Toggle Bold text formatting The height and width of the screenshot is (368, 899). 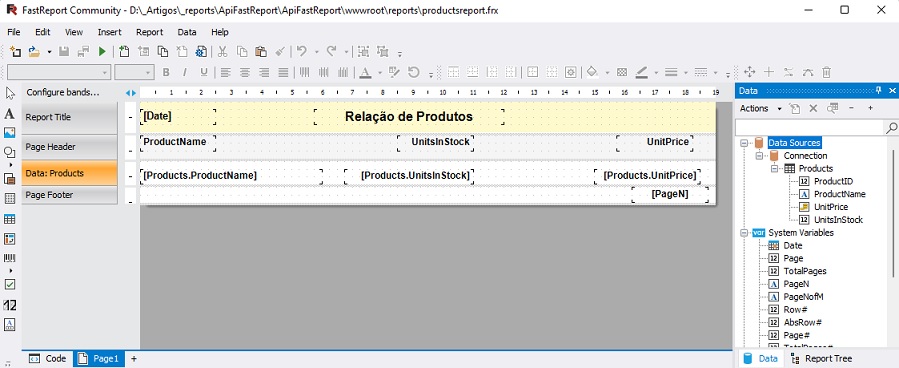click(166, 72)
